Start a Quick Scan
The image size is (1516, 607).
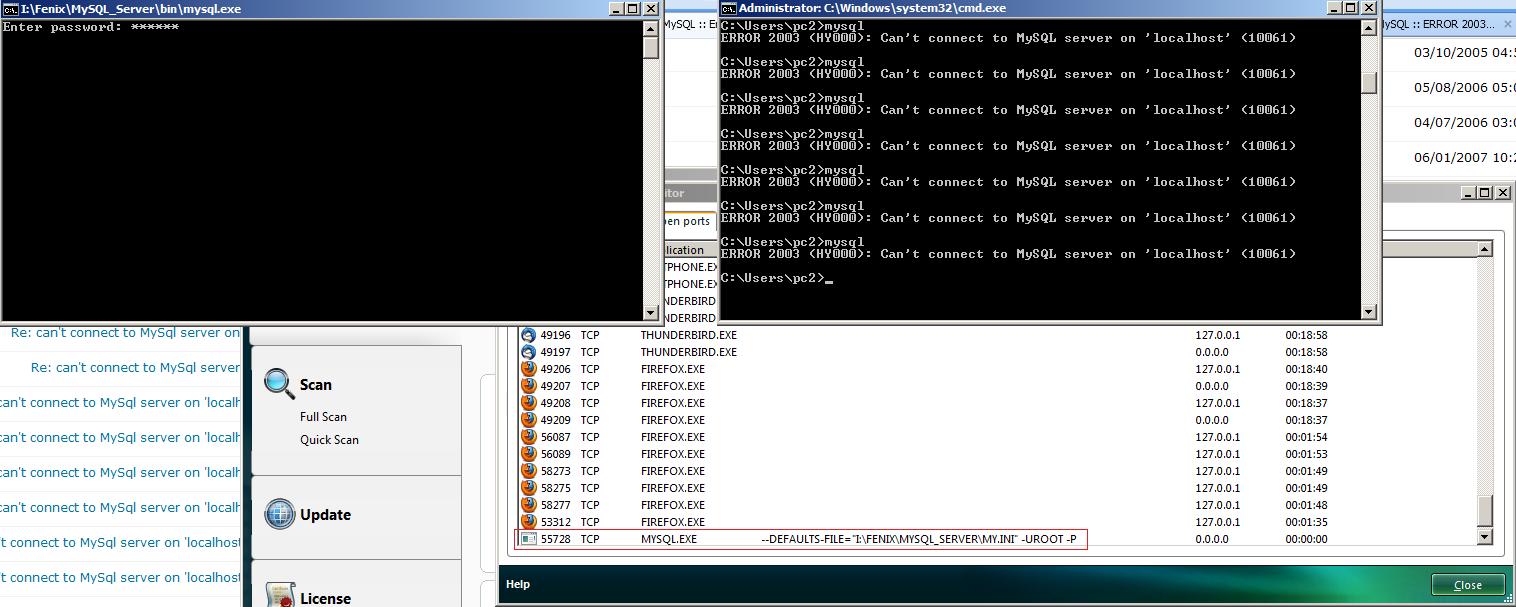[x=329, y=440]
